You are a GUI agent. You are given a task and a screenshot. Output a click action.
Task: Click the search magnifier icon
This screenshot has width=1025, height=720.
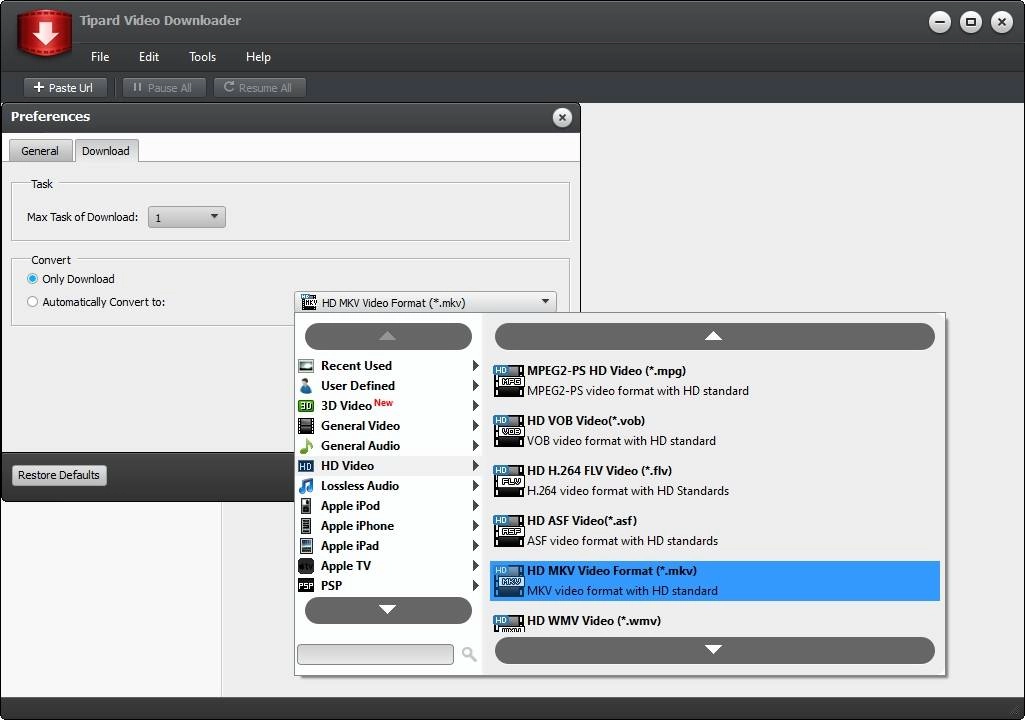[469, 654]
